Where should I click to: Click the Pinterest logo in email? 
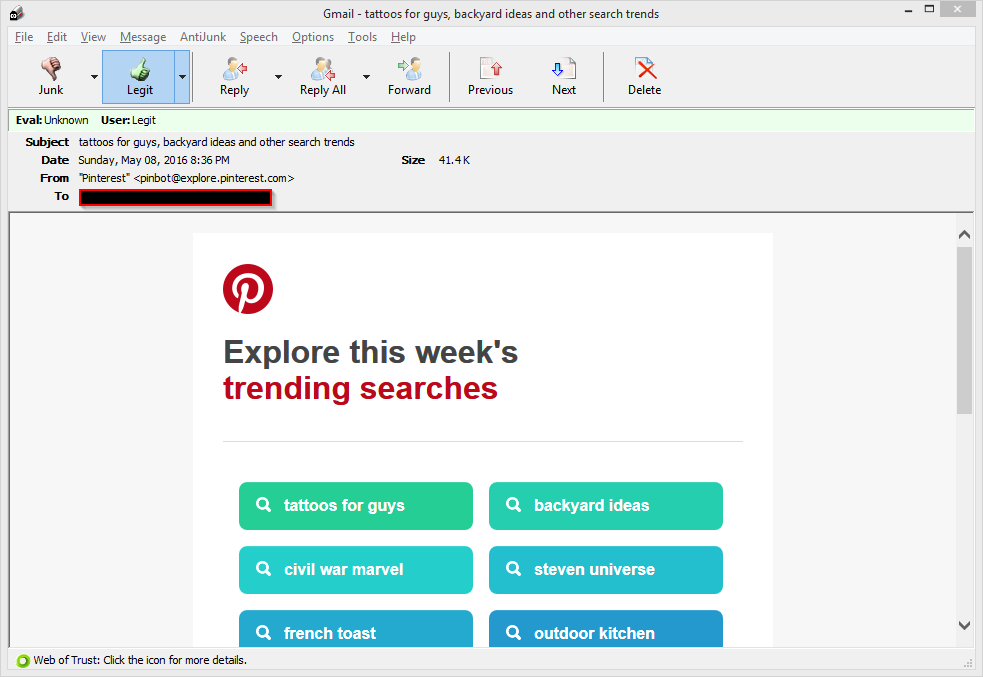coord(248,289)
